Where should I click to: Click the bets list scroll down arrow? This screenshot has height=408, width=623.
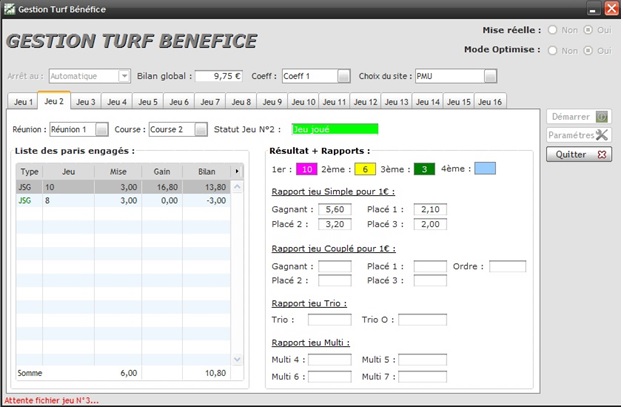[x=237, y=359]
